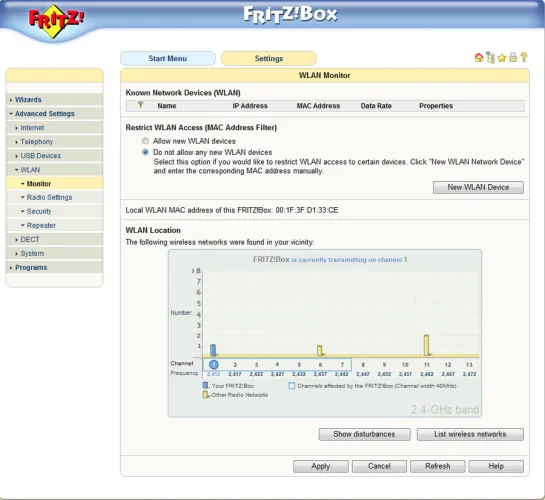Click channel 11 label on chart
545x500 pixels.
[x=427, y=365]
